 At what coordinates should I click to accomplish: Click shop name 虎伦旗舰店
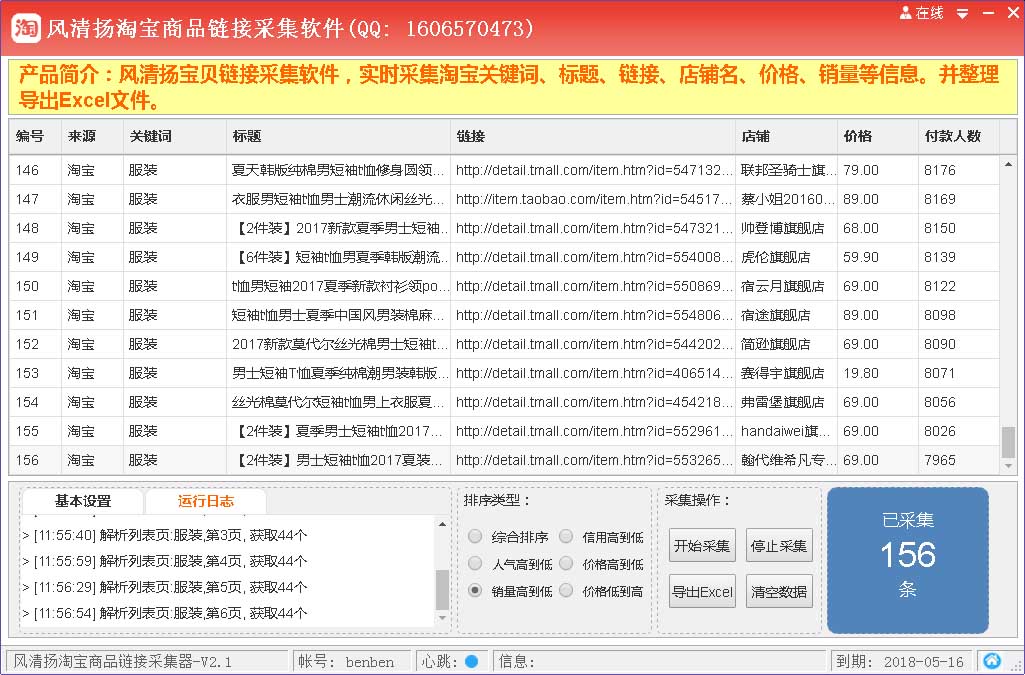click(775, 257)
